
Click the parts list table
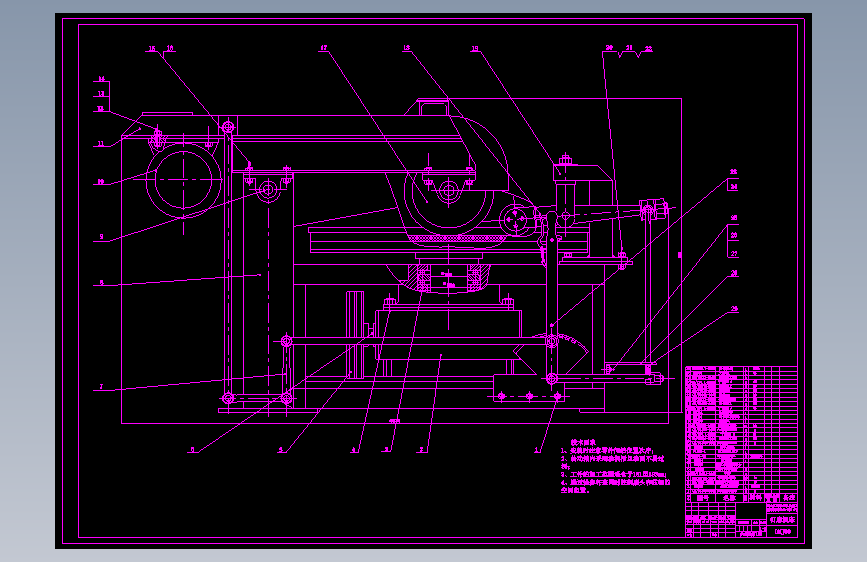[x=741, y=434]
